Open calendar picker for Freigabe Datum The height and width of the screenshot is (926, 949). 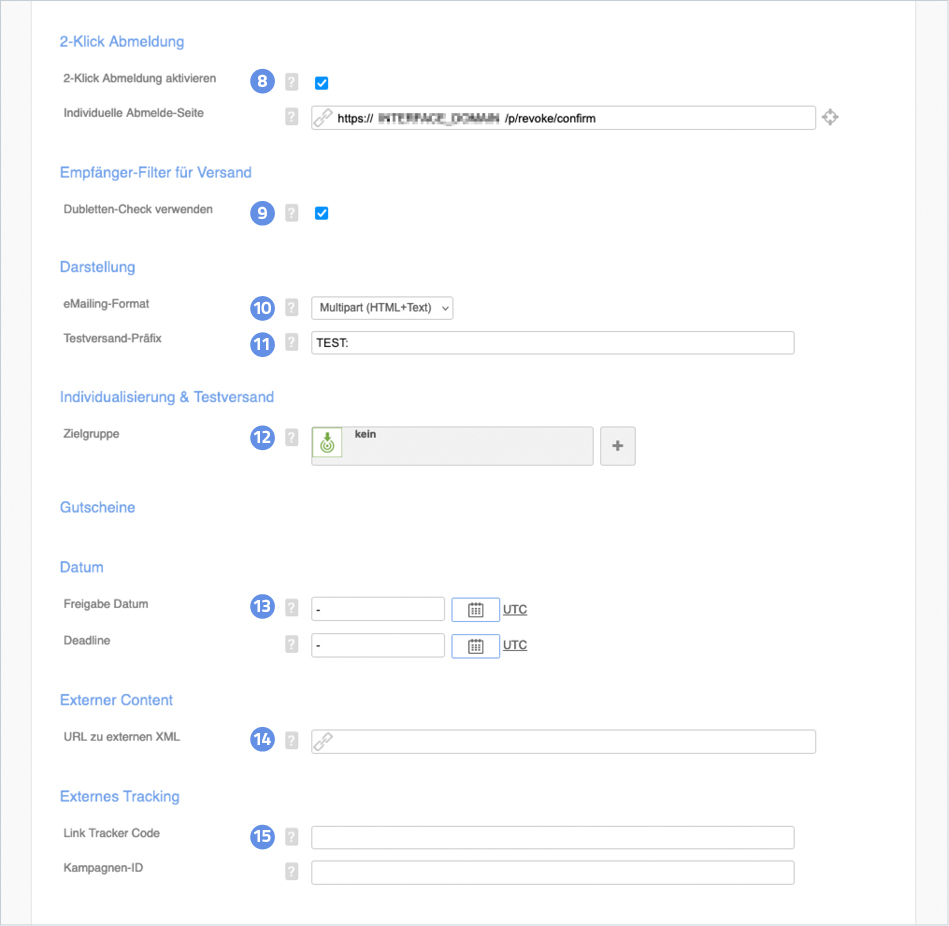point(476,610)
